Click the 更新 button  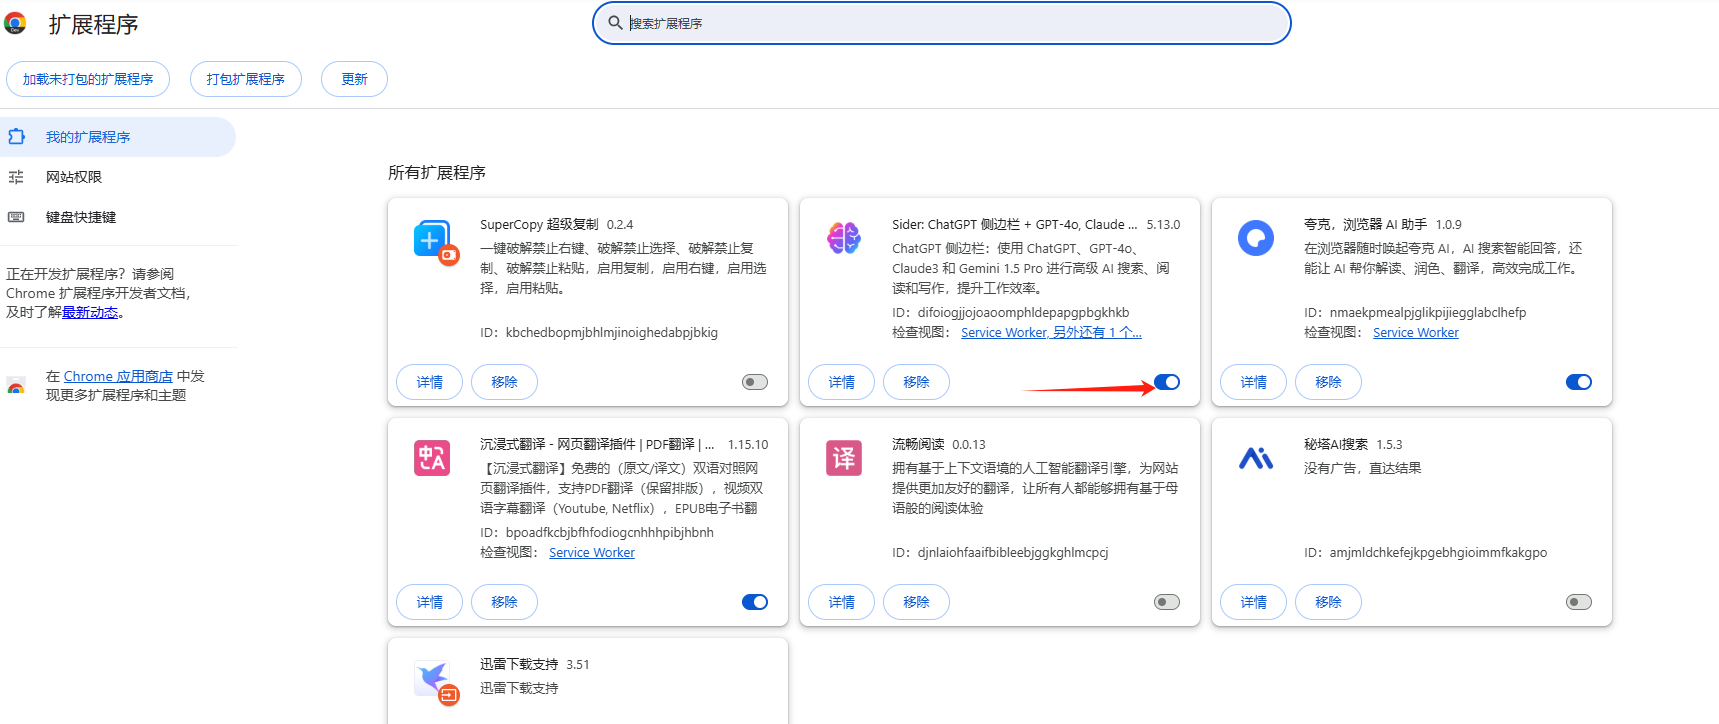[x=354, y=79]
